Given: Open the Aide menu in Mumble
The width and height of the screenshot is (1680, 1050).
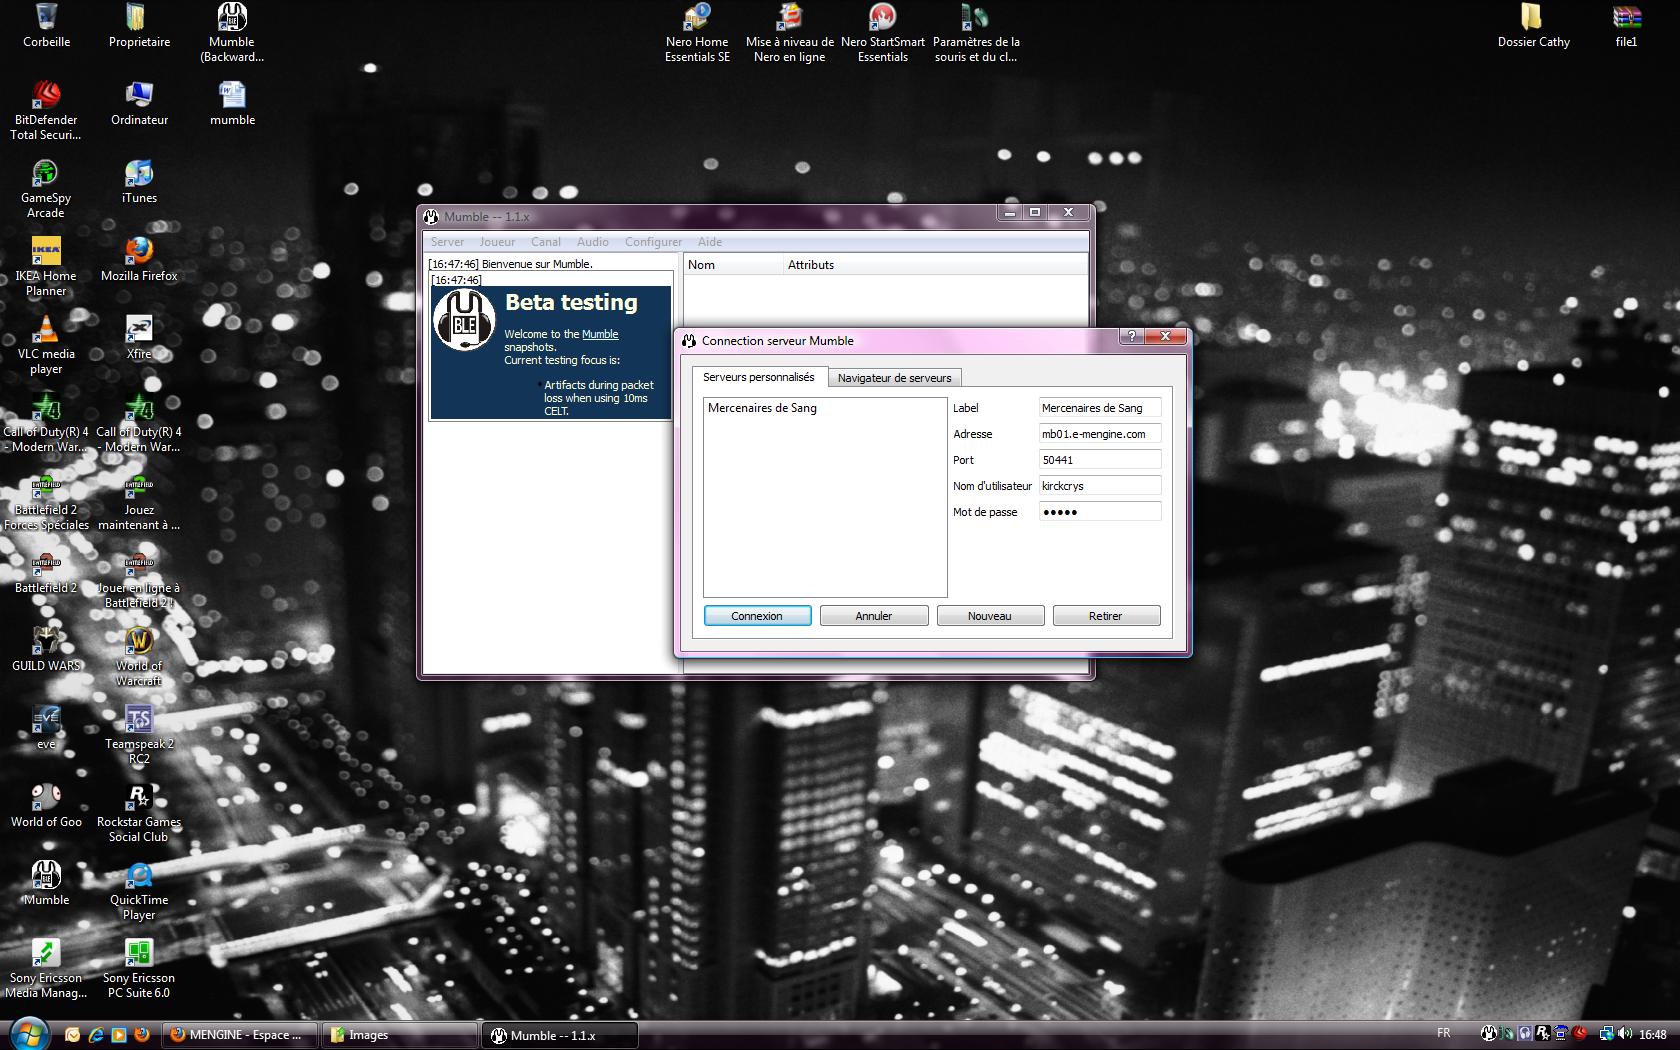Looking at the screenshot, I should tap(710, 242).
